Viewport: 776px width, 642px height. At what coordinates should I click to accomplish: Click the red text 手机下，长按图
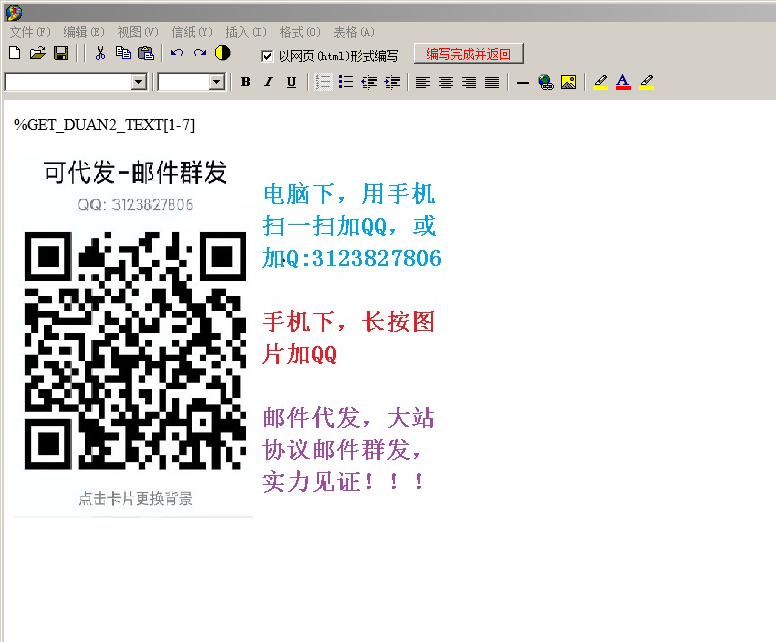tap(349, 322)
